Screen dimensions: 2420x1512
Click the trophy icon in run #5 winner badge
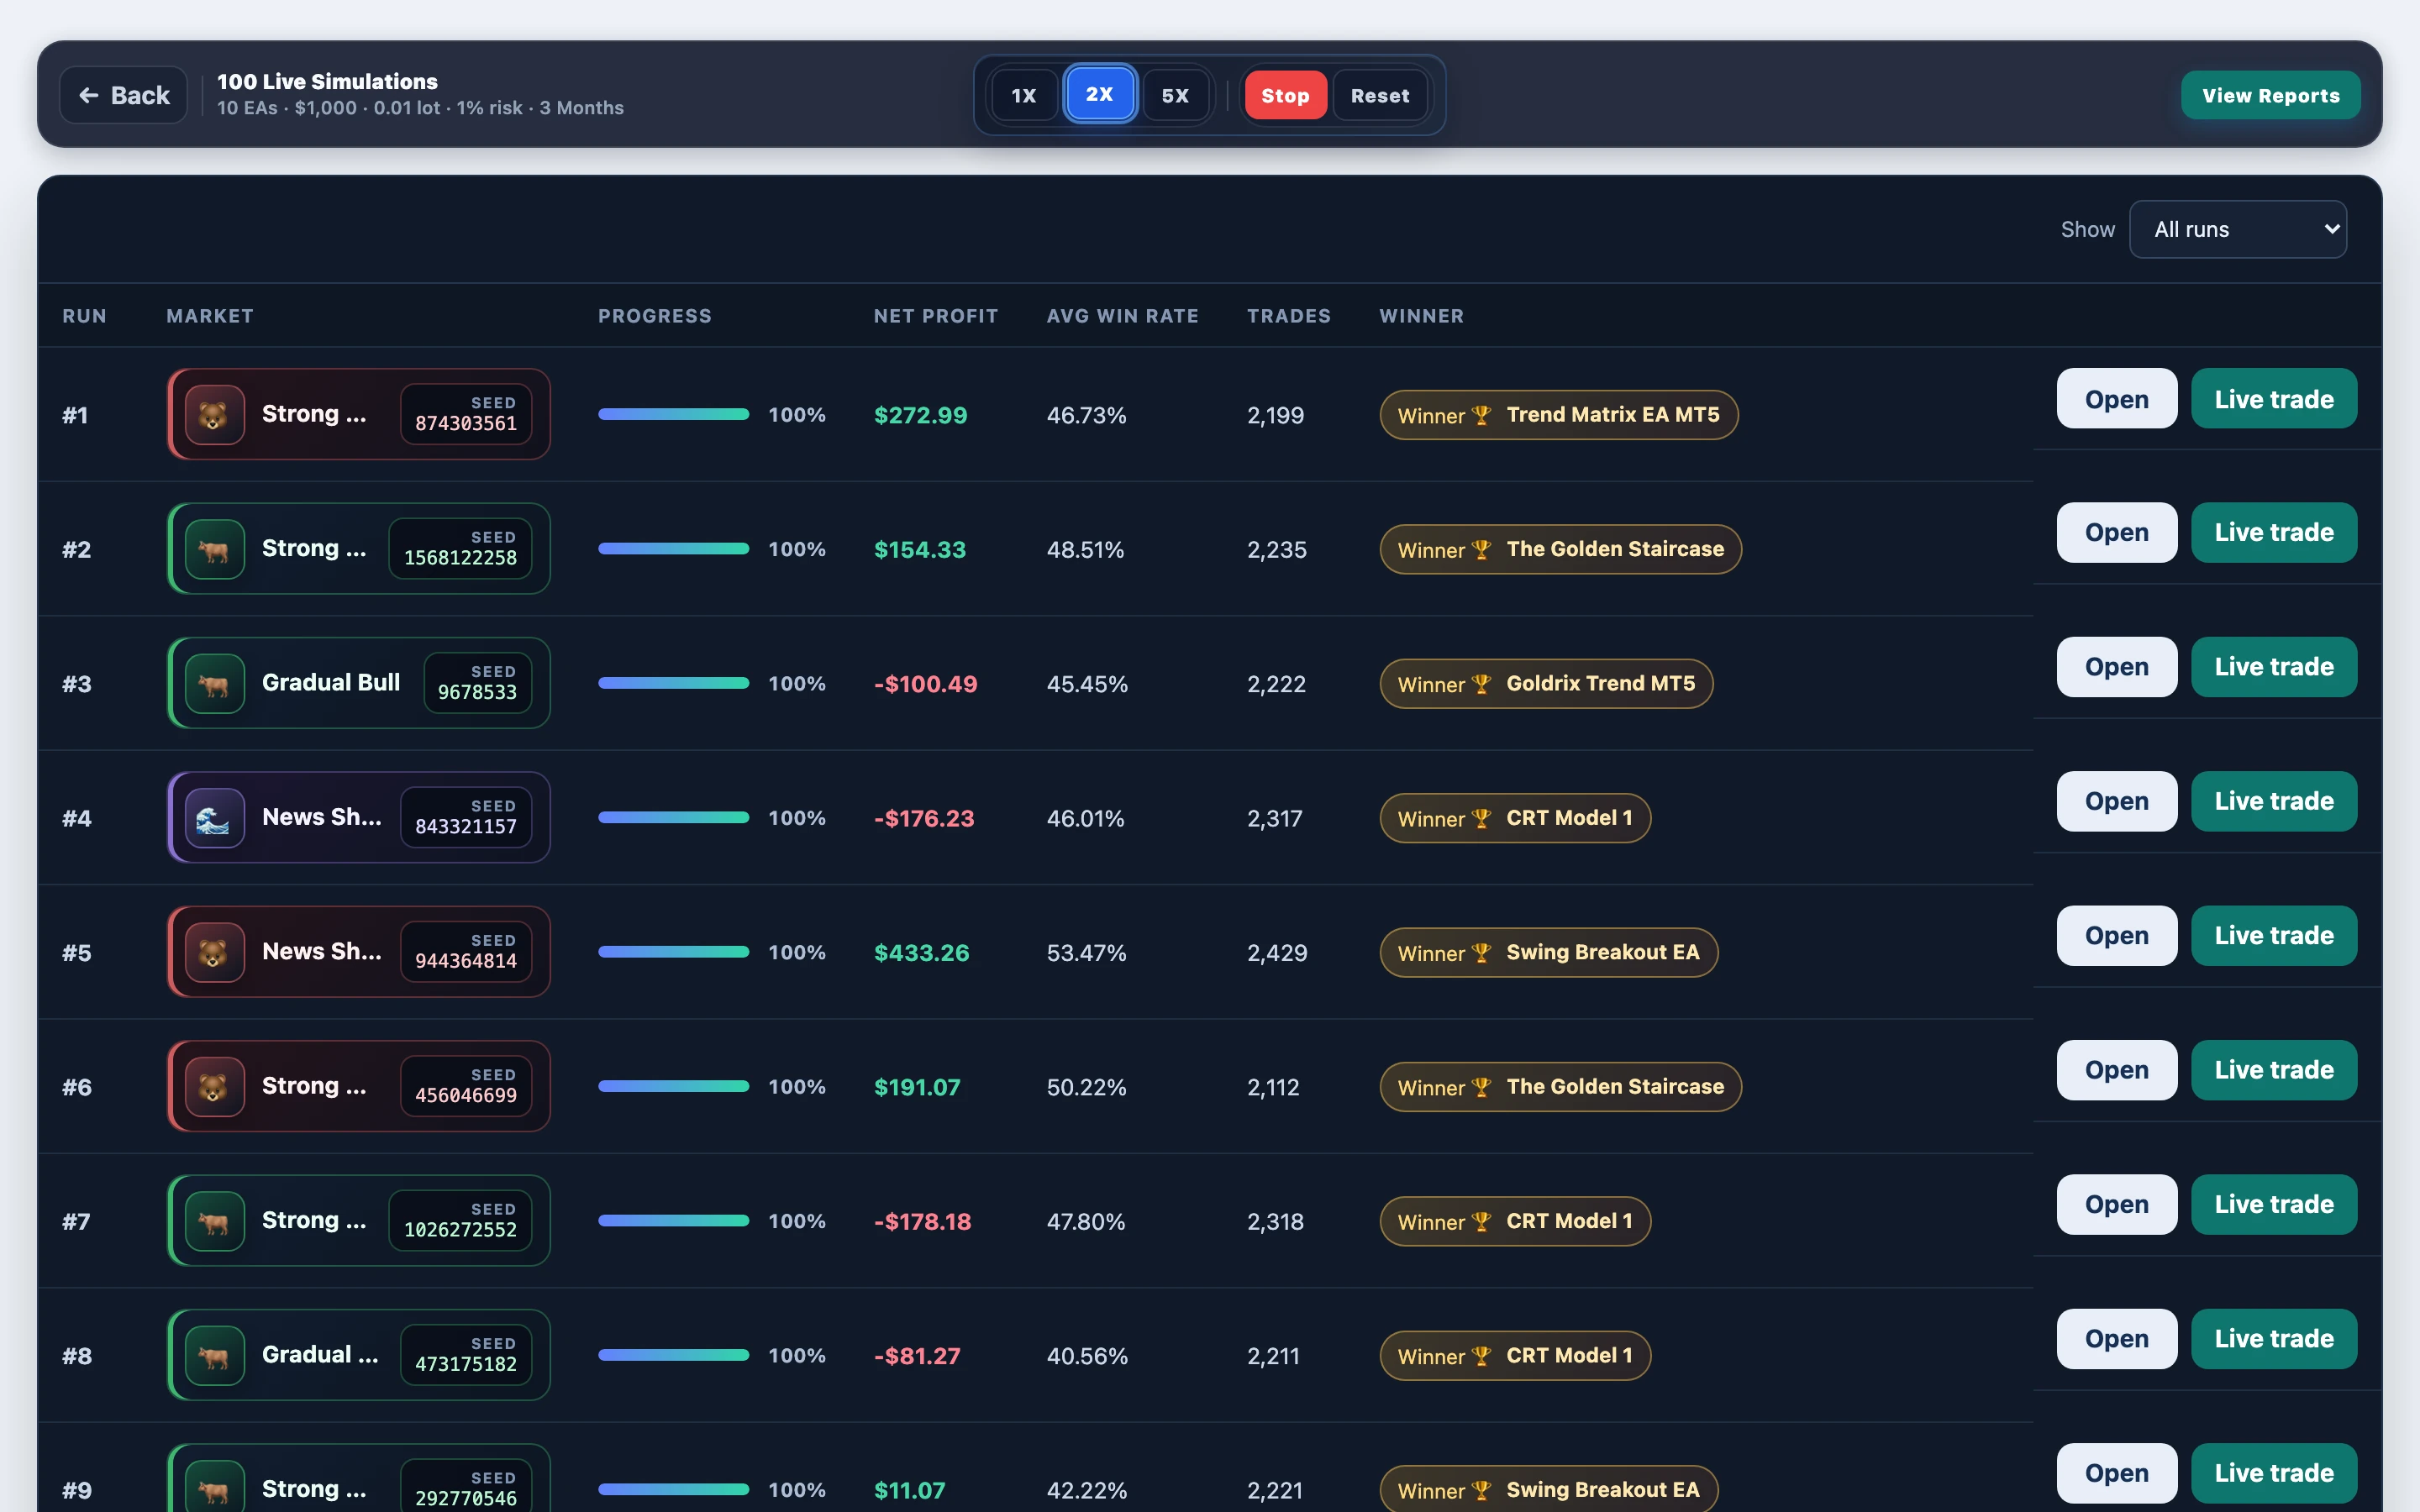(x=1482, y=953)
